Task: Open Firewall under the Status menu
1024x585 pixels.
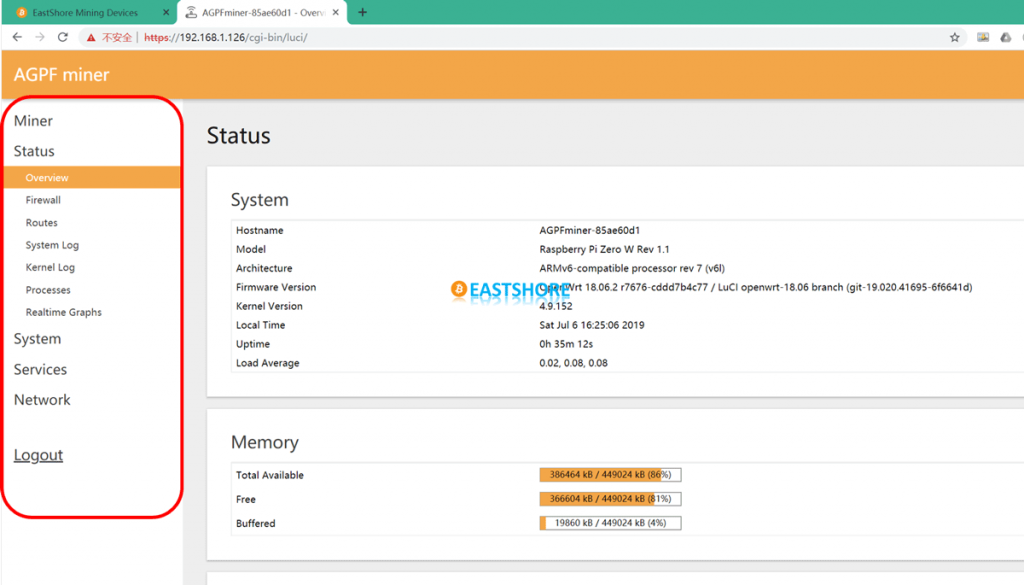Action: click(x=43, y=199)
